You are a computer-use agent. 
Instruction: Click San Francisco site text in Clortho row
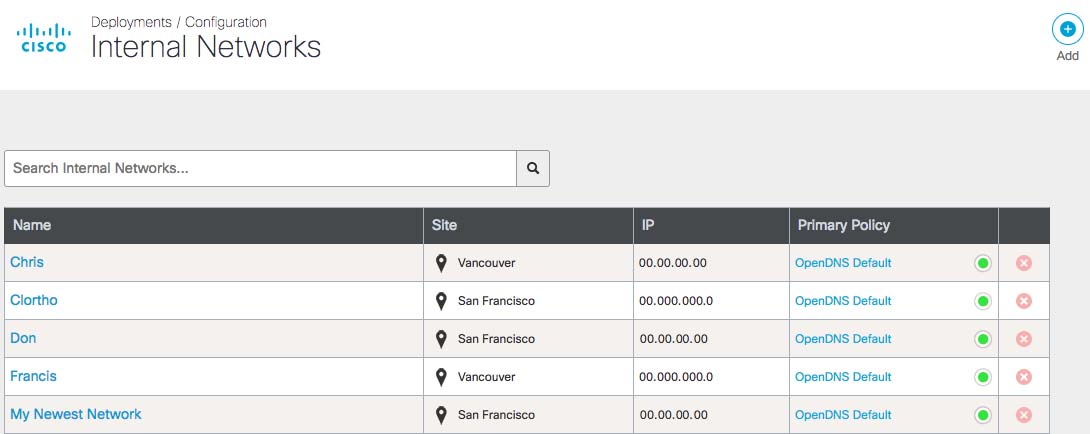coord(496,301)
